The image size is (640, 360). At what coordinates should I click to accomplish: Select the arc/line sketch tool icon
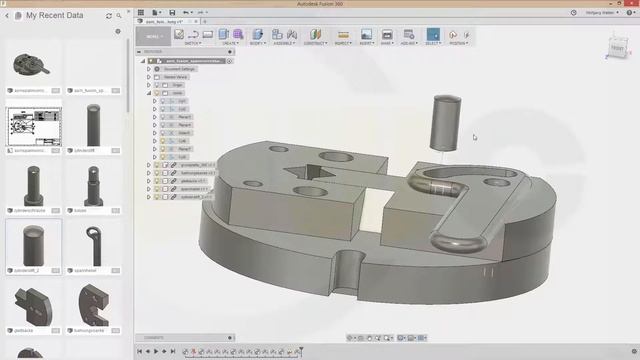(x=193, y=34)
